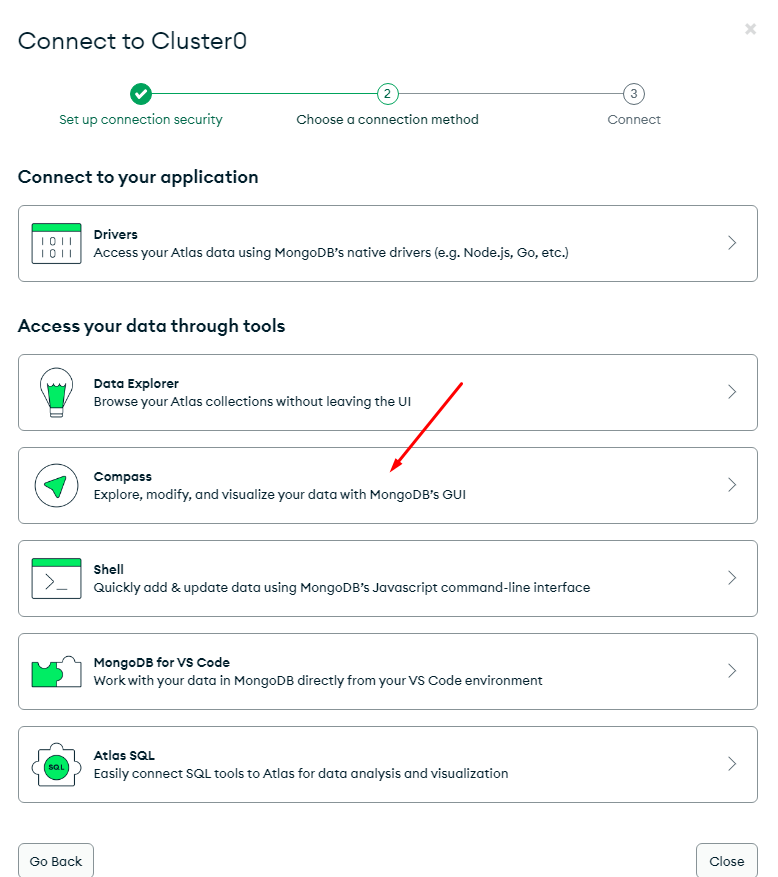Image resolution: width=778 pixels, height=877 pixels.
Task: Click the Data Explorer lightbulb icon
Action: click(x=56, y=392)
